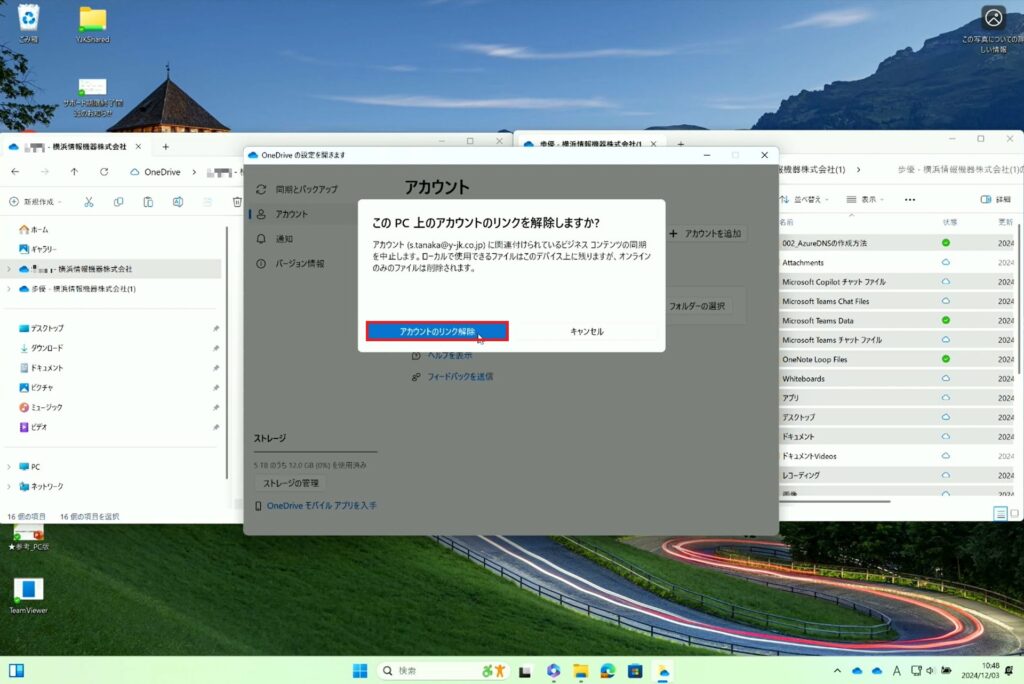Image resolution: width=1024 pixels, height=684 pixels.
Task: Open 同期とバックアップ in OneDrive settings
Action: click(x=306, y=189)
